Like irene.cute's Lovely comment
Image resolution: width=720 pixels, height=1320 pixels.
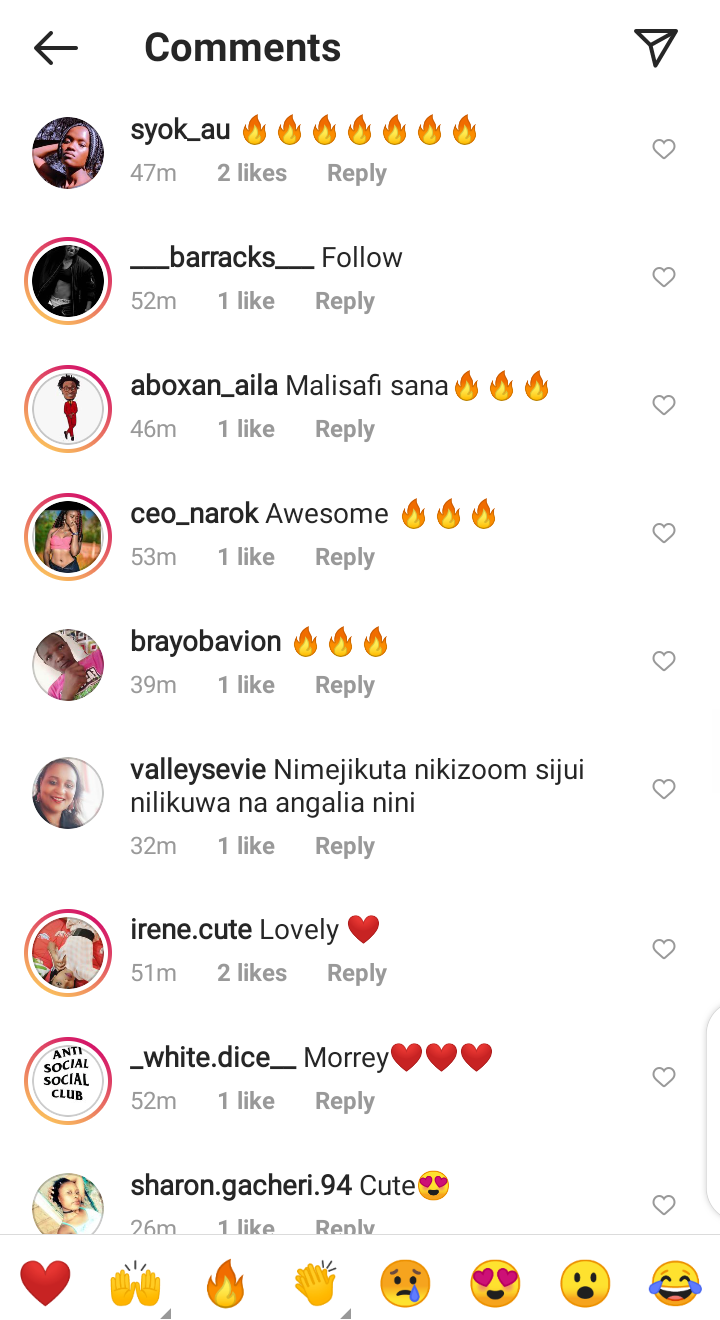(664, 949)
